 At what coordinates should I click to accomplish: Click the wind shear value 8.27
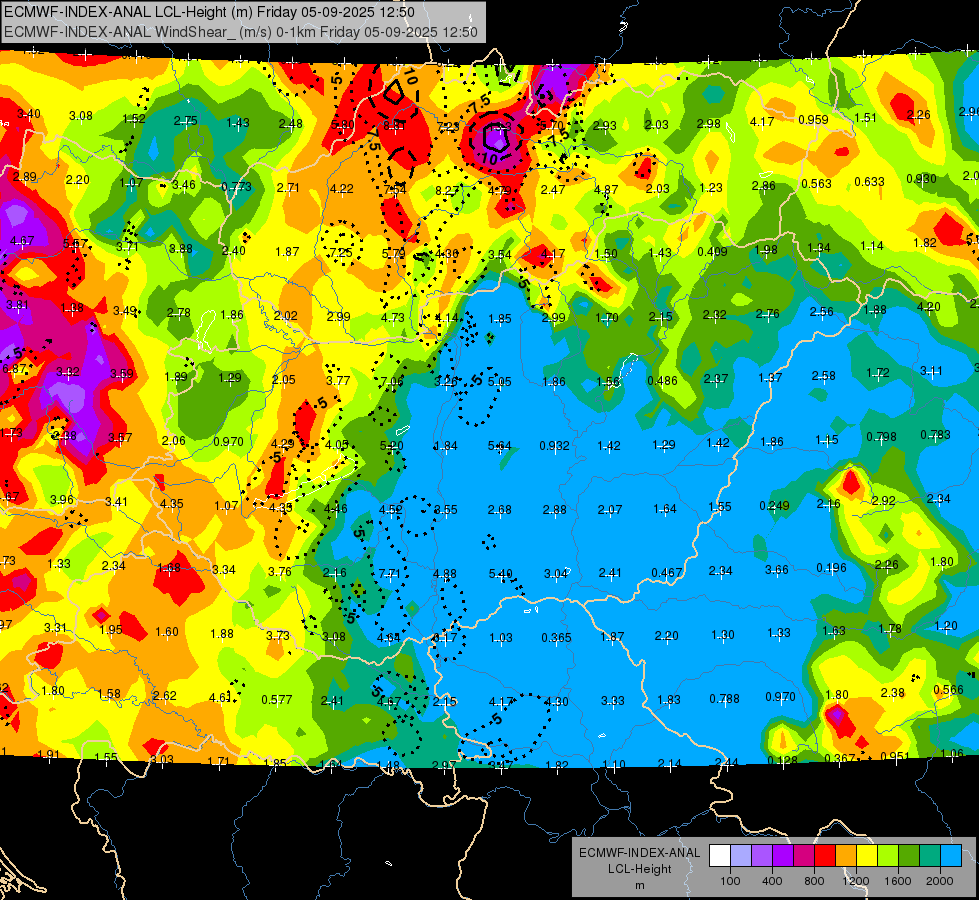point(447,190)
